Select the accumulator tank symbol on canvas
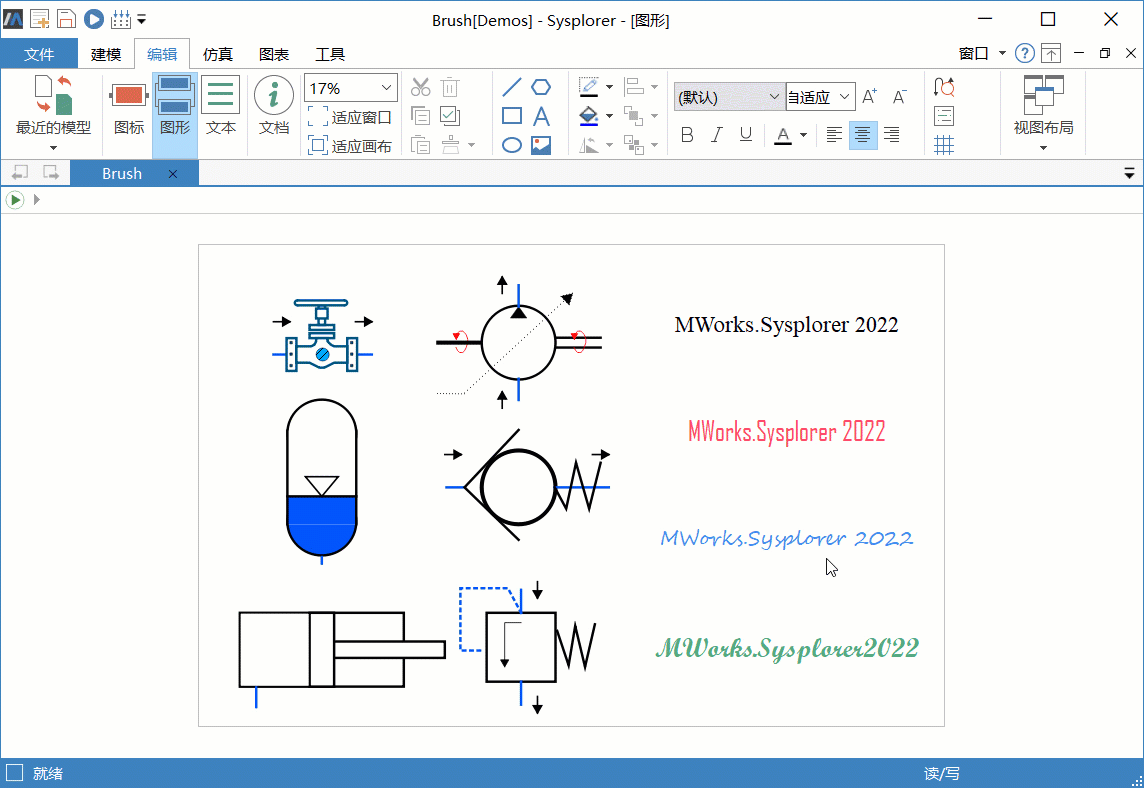Viewport: 1144px width, 788px height. pyautogui.click(x=322, y=482)
